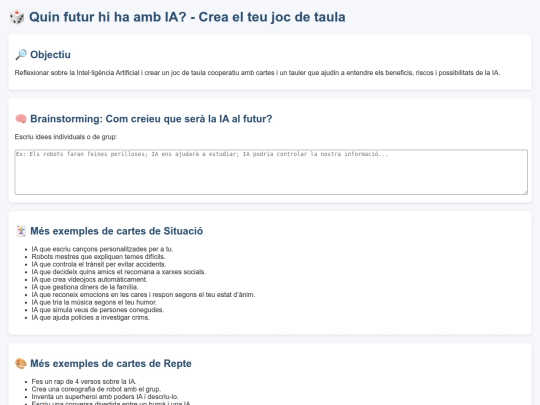Click the 'Més exemples de cartes de Situació' heading
Screen dimensions: 540x405
coord(117,231)
